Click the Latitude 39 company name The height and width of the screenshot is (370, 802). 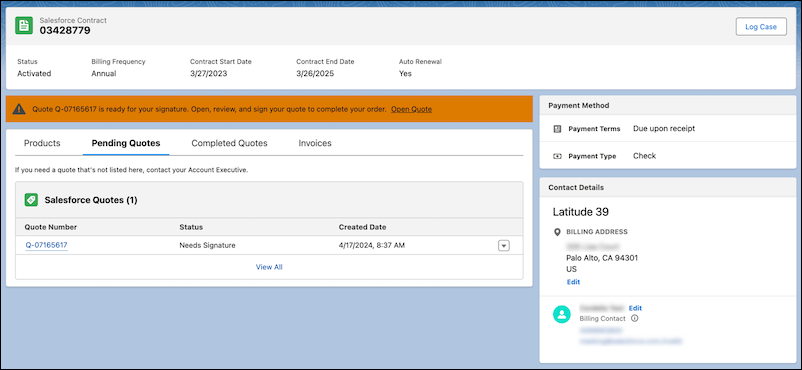(x=581, y=212)
